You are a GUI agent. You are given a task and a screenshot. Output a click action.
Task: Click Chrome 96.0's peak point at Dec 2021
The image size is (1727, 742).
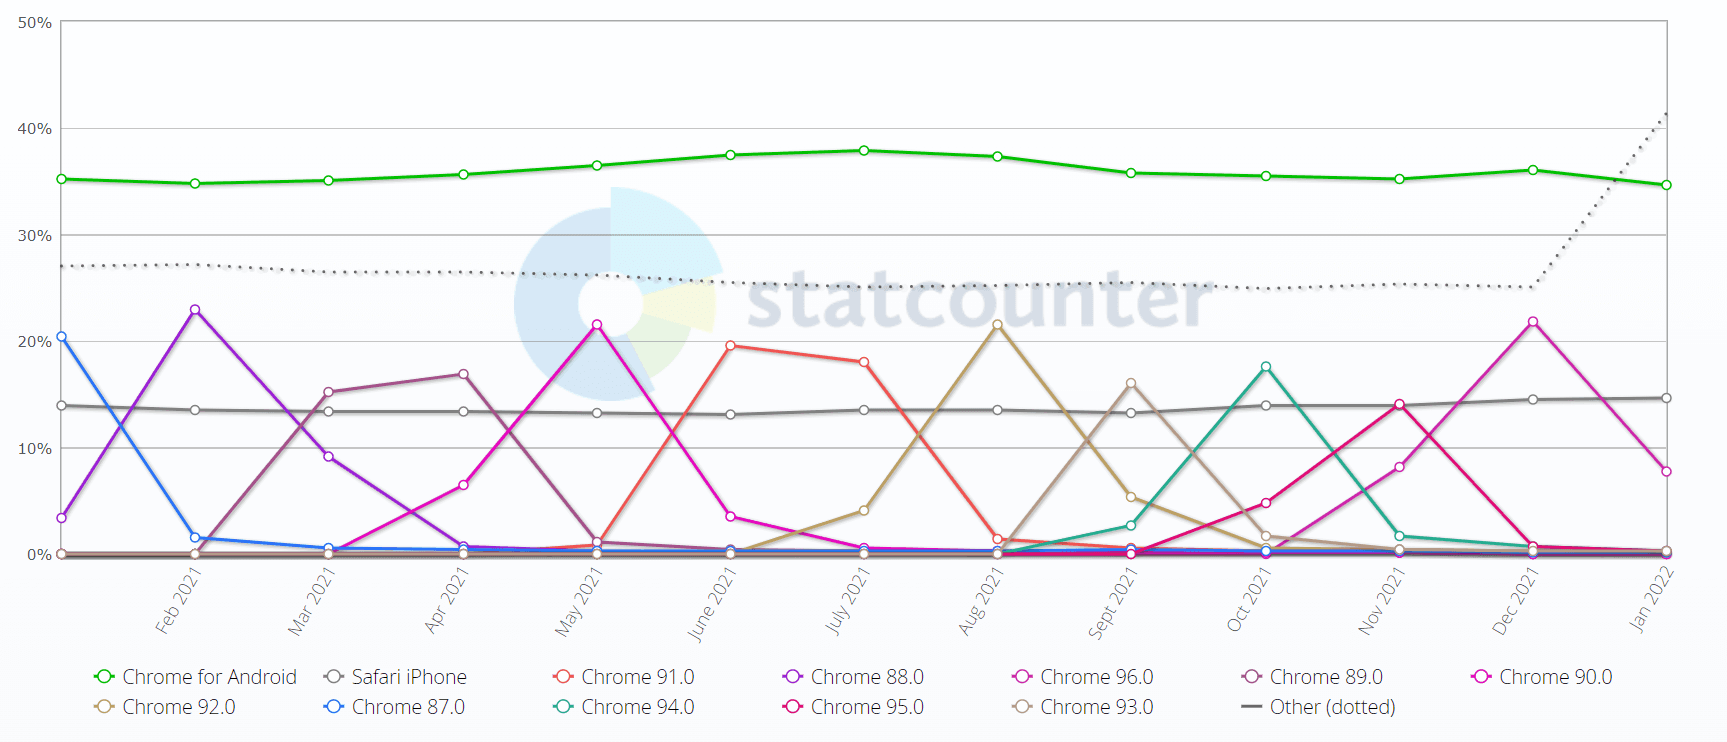(1533, 322)
